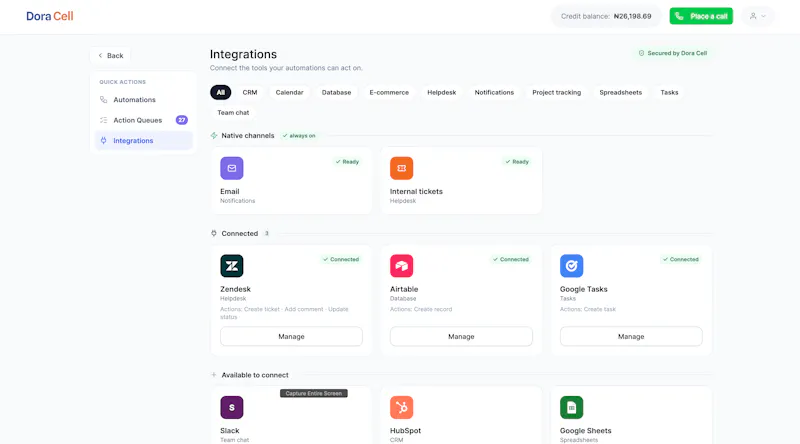
Task: Open the user account dropdown menu
Action: (x=758, y=16)
